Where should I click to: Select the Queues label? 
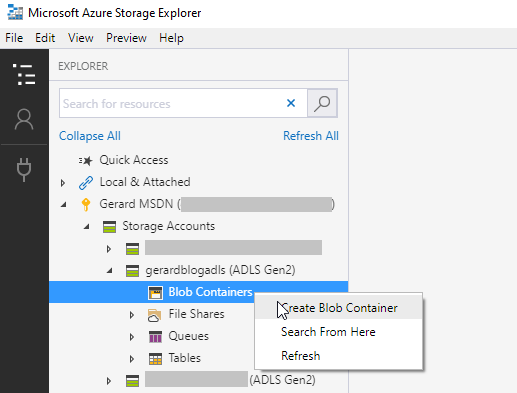click(x=188, y=336)
